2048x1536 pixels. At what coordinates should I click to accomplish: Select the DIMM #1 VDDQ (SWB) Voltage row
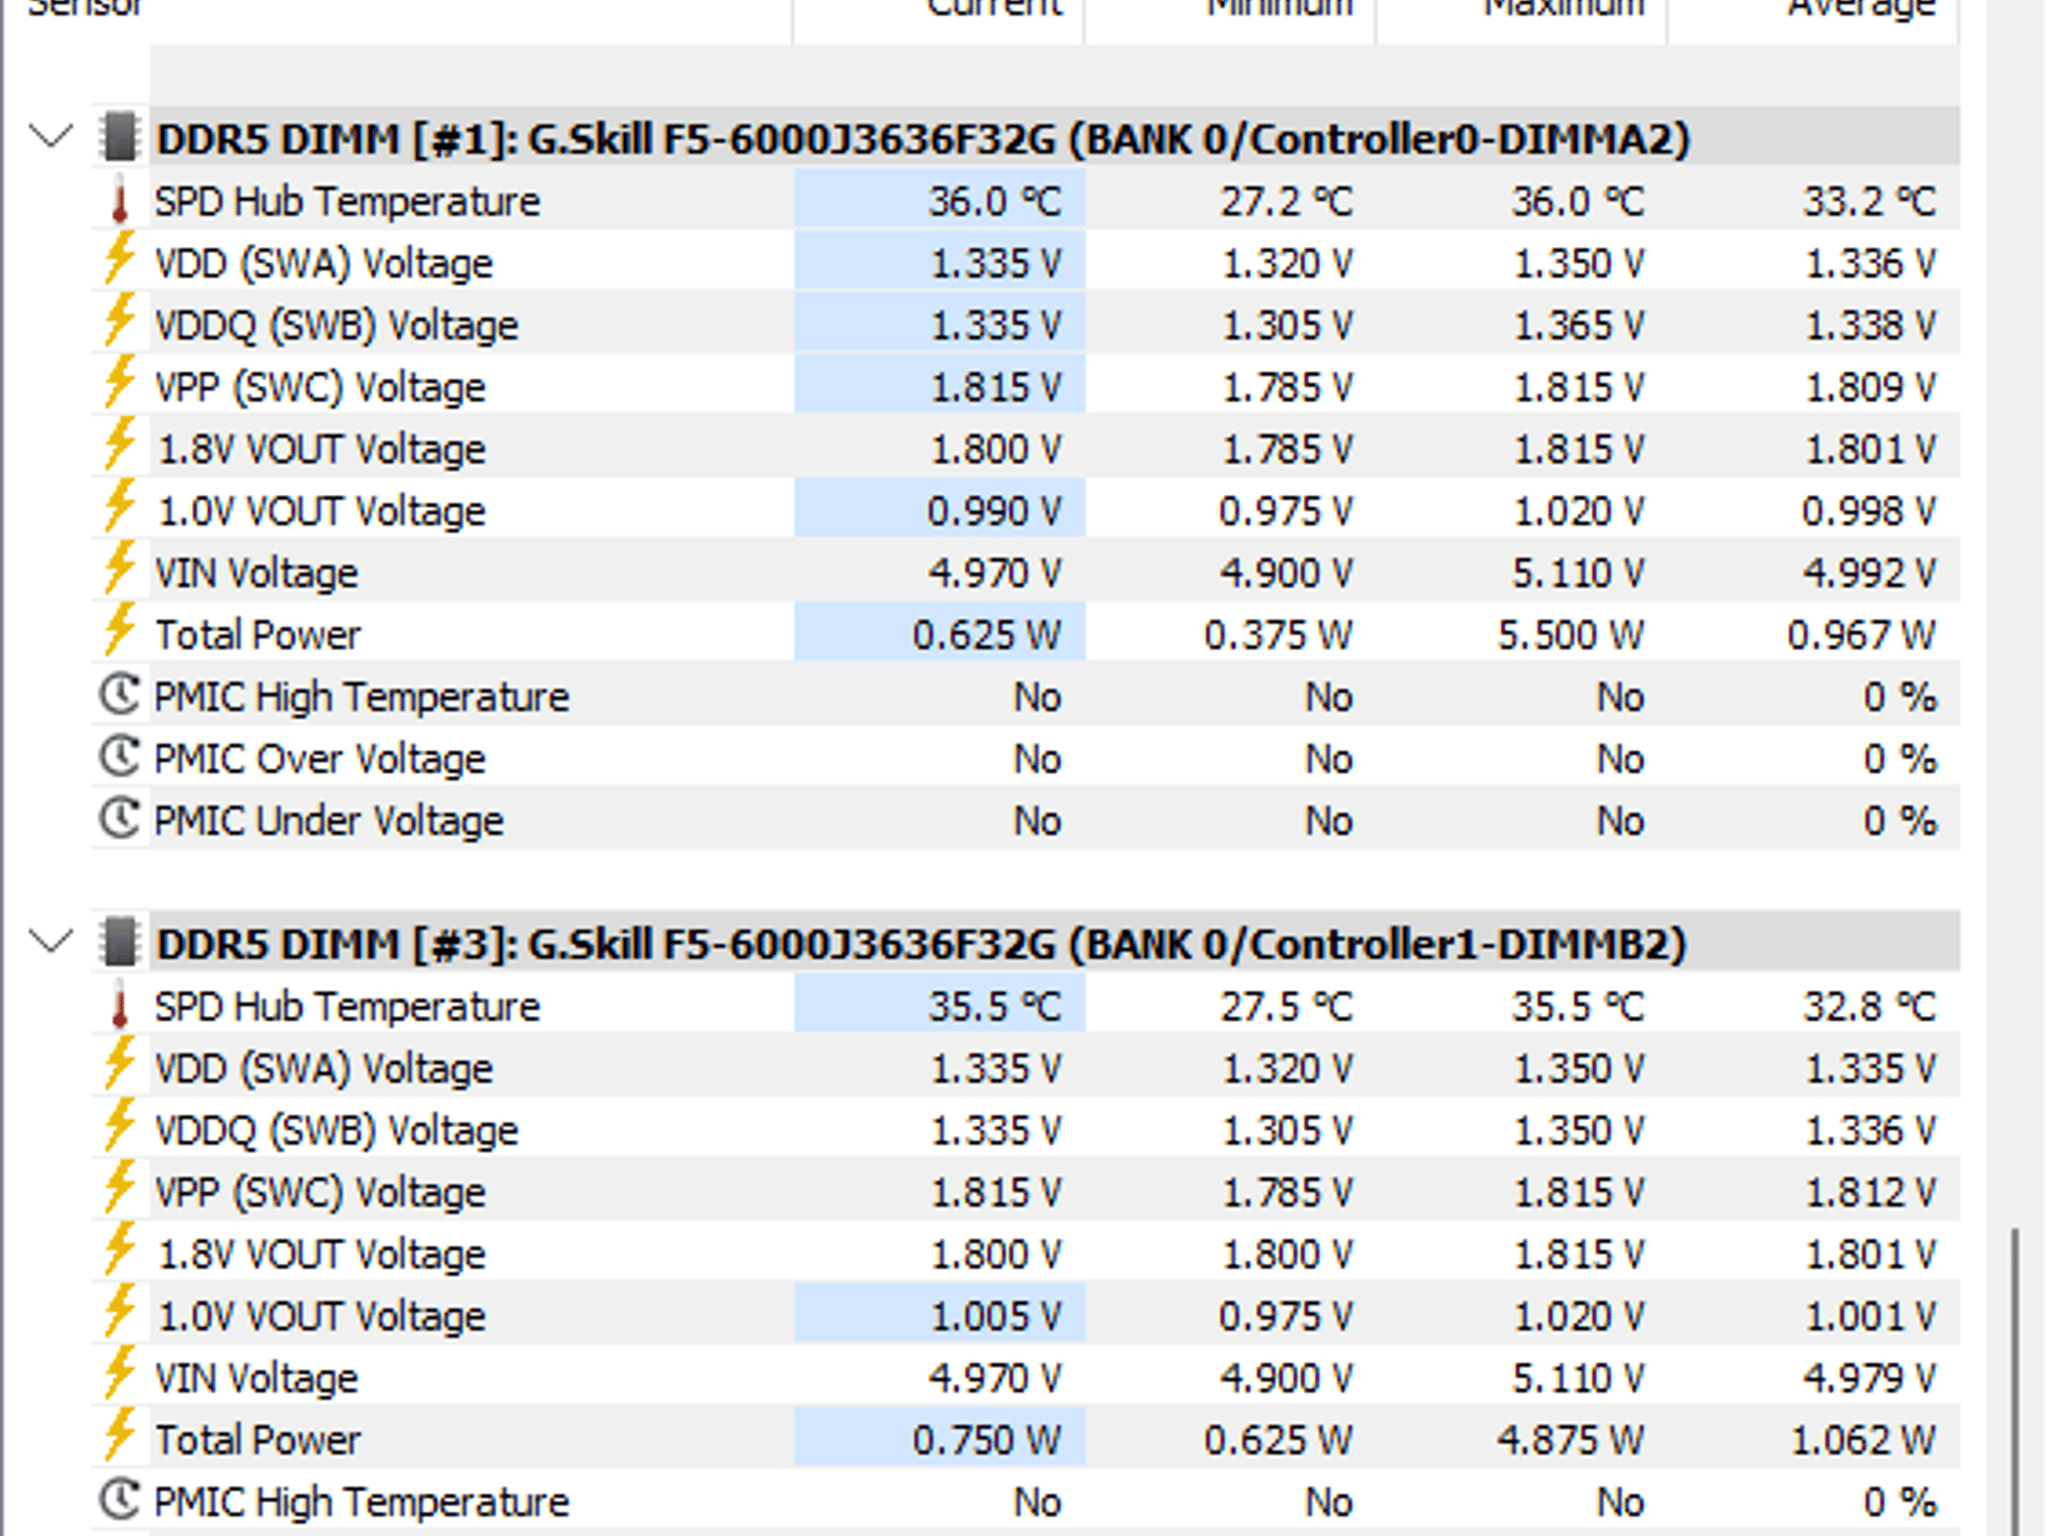pyautogui.click(x=1025, y=324)
